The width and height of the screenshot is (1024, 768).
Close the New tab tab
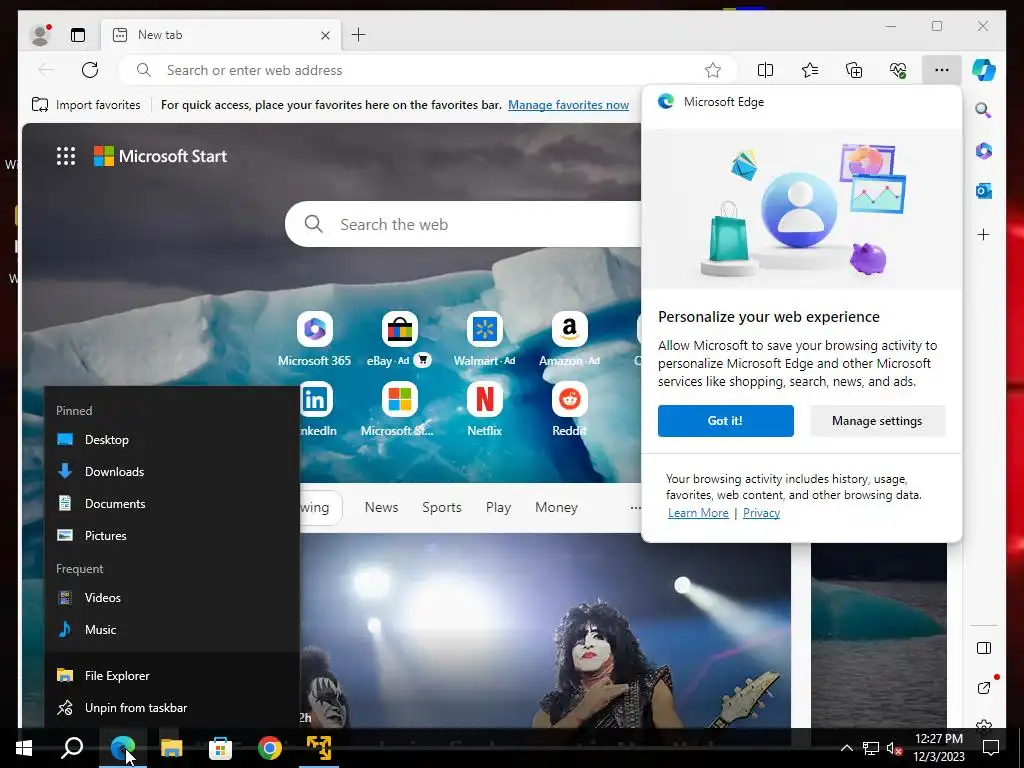point(325,35)
